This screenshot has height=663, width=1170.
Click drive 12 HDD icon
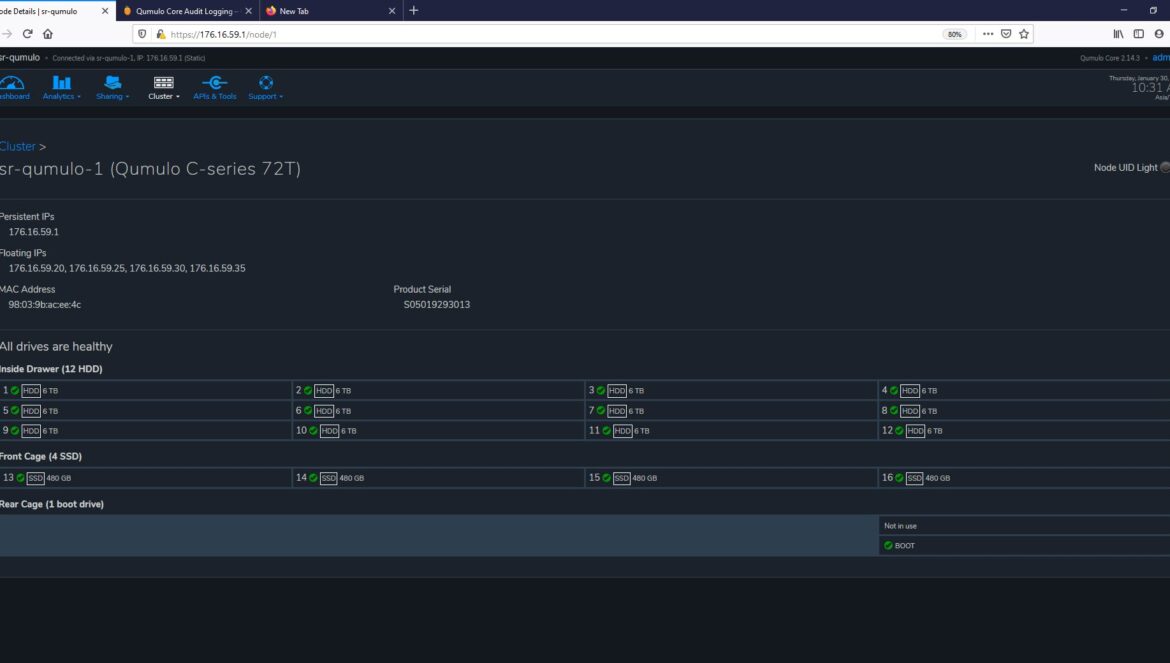(x=916, y=431)
